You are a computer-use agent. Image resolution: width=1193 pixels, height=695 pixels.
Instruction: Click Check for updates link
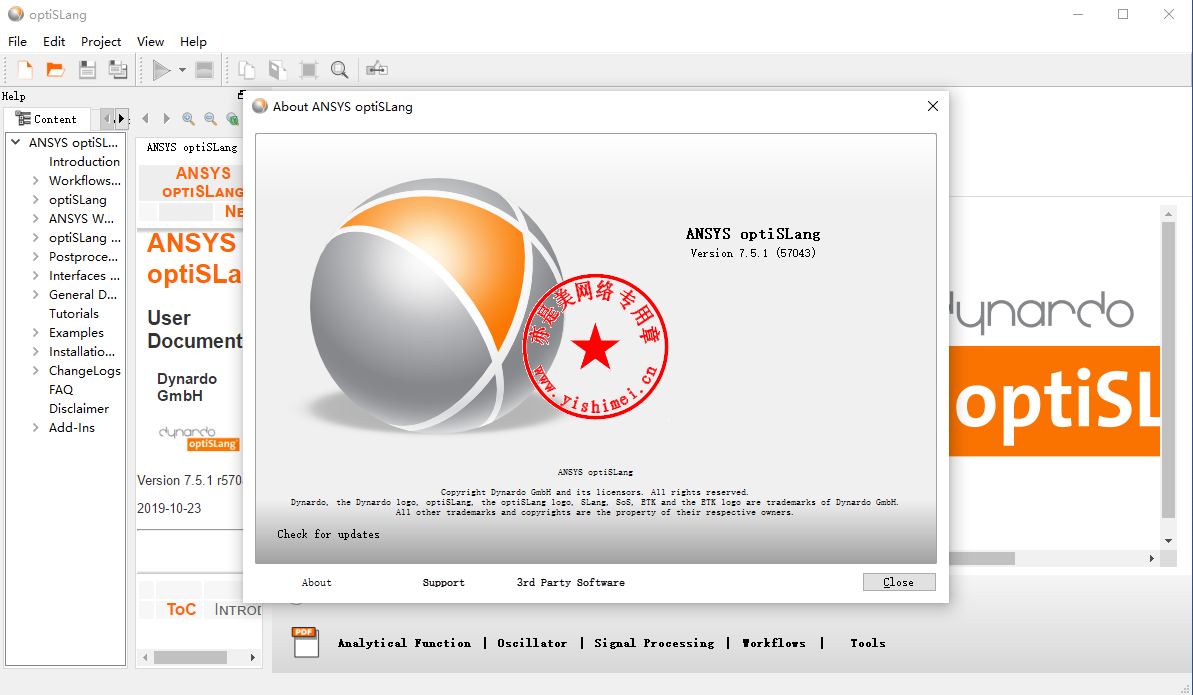(x=328, y=534)
